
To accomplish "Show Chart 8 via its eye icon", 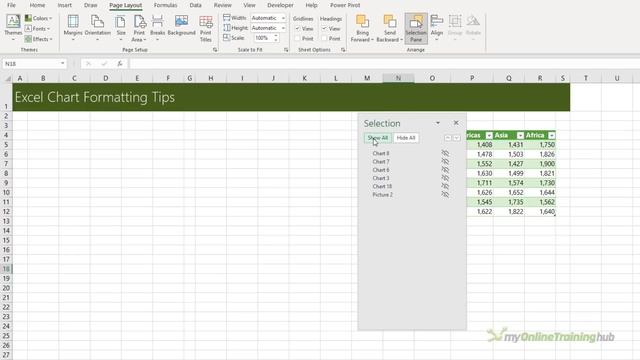I will pyautogui.click(x=445, y=153).
